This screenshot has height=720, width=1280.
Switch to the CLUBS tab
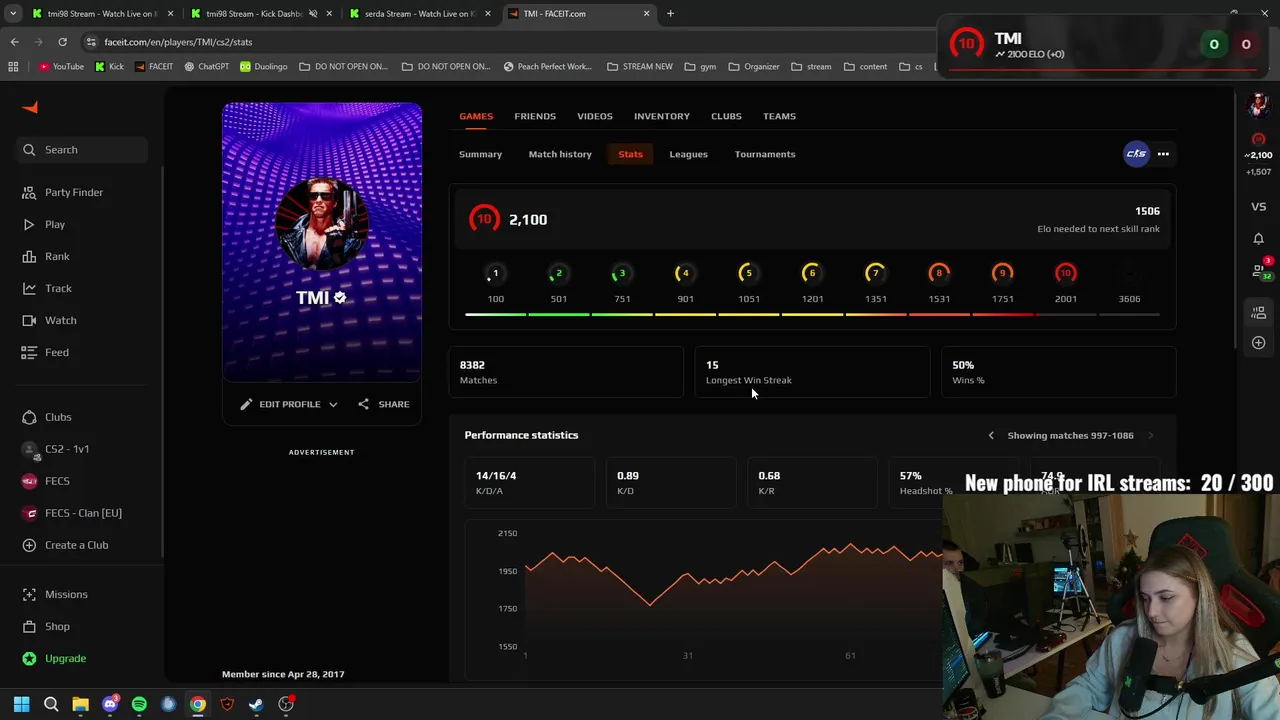pos(726,116)
